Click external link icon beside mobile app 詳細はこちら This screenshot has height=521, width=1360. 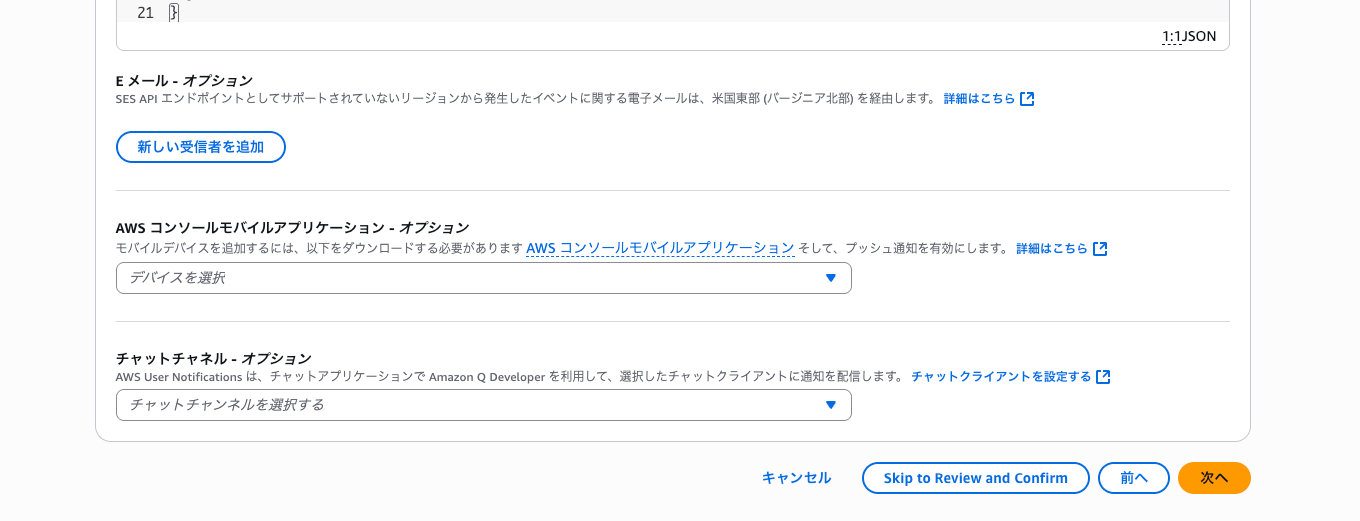1100,249
